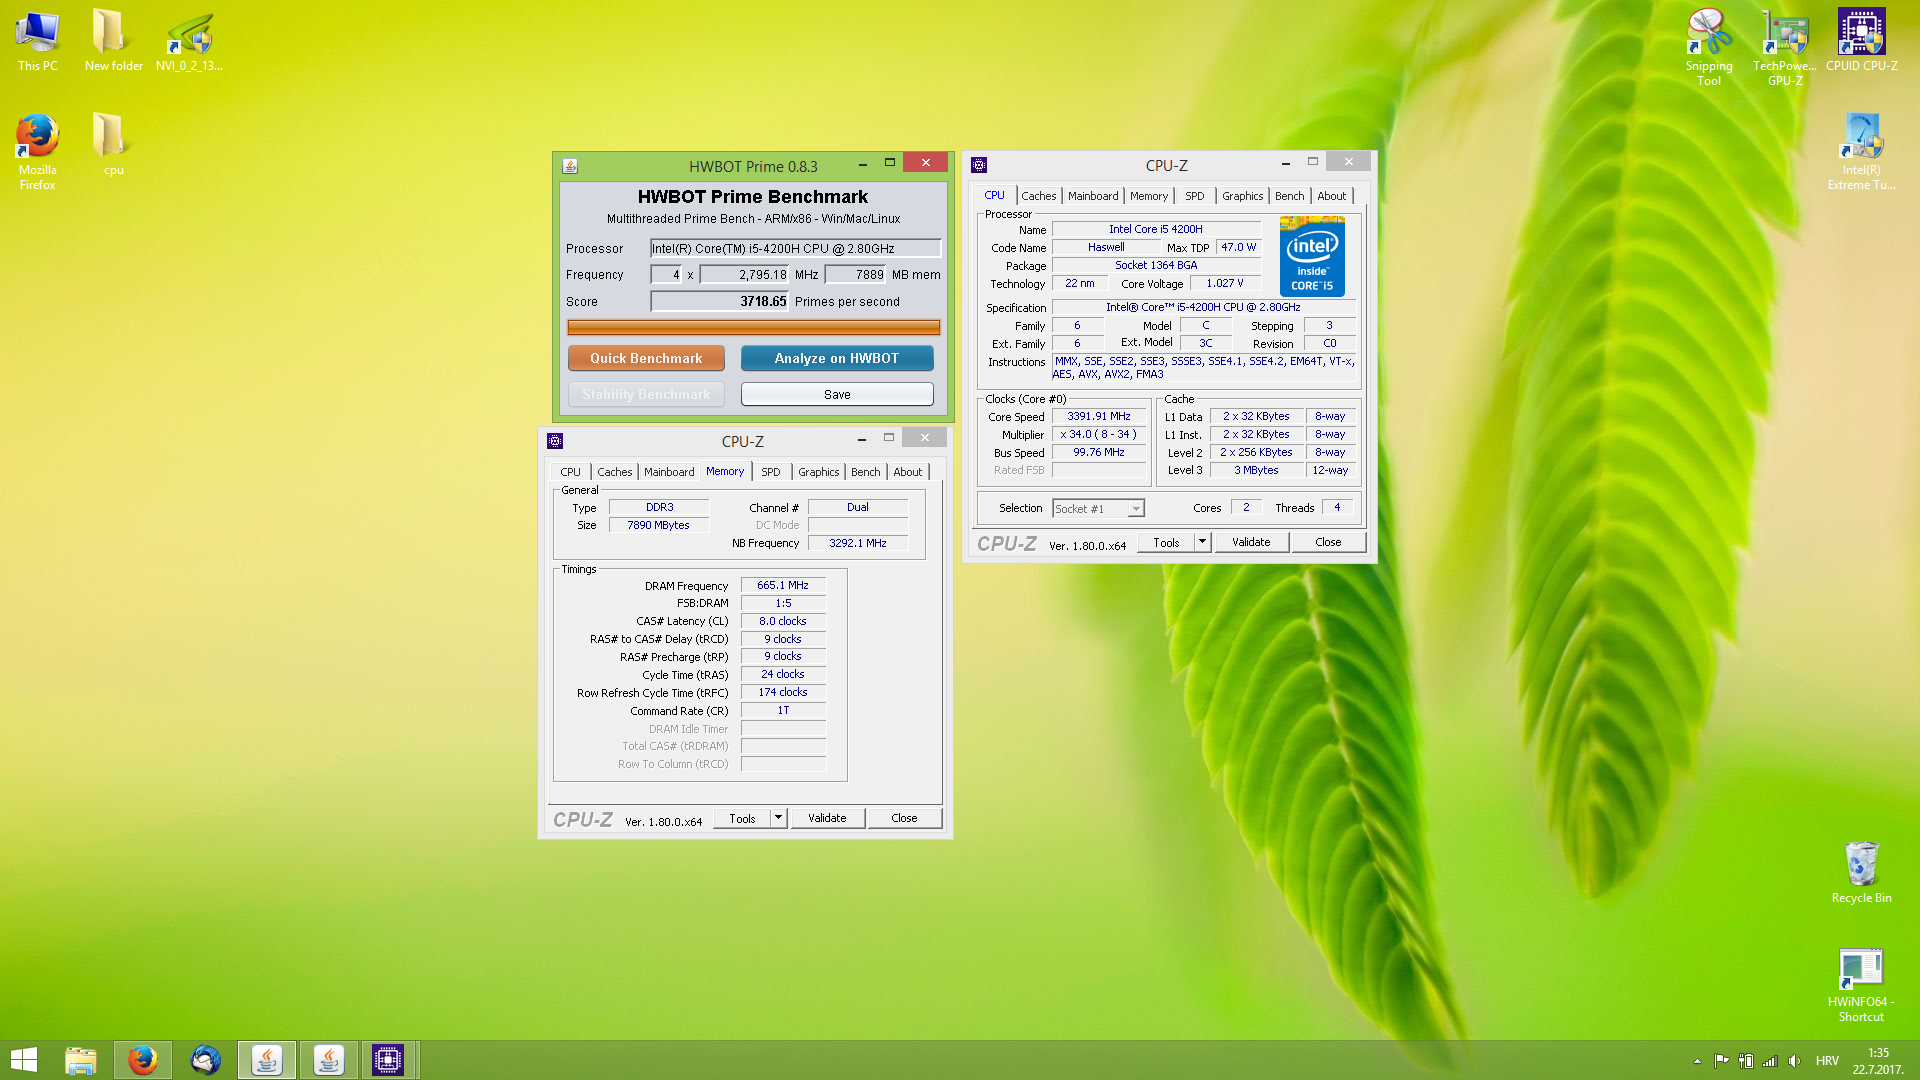
Task: Start the Quick Benchmark
Action: coord(646,358)
